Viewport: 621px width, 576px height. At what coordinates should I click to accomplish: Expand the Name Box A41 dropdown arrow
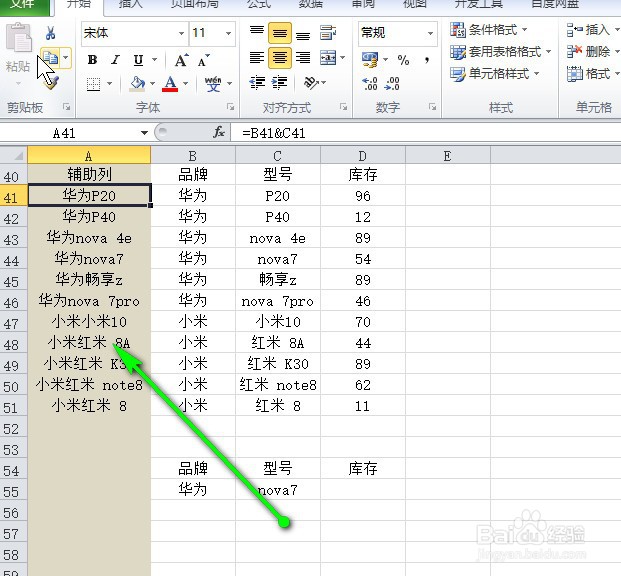click(x=144, y=133)
